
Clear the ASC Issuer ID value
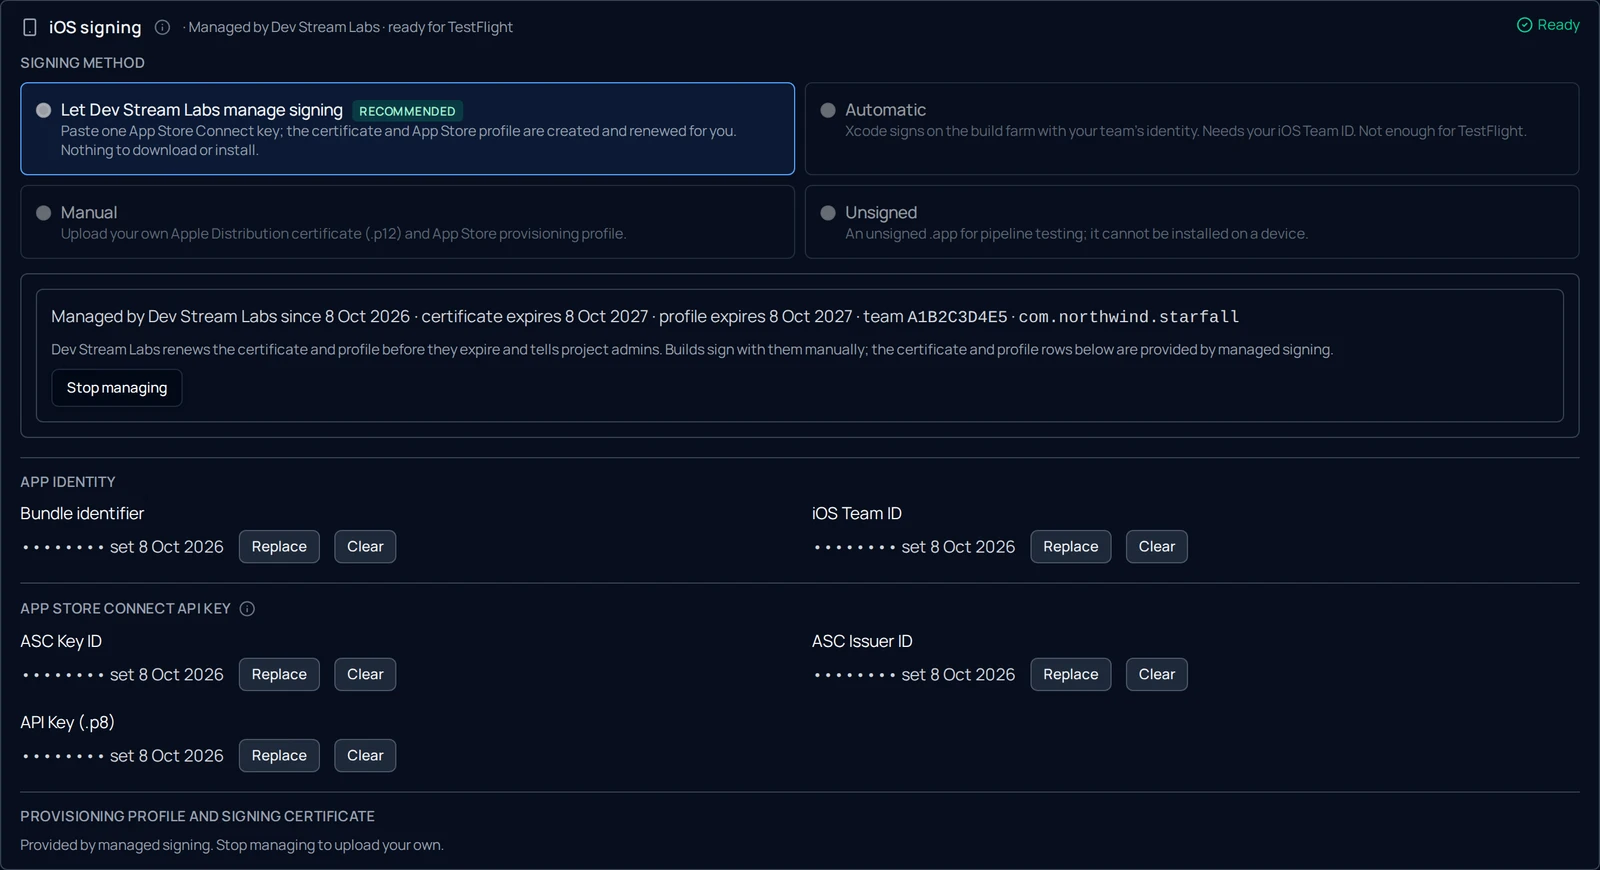click(1157, 675)
